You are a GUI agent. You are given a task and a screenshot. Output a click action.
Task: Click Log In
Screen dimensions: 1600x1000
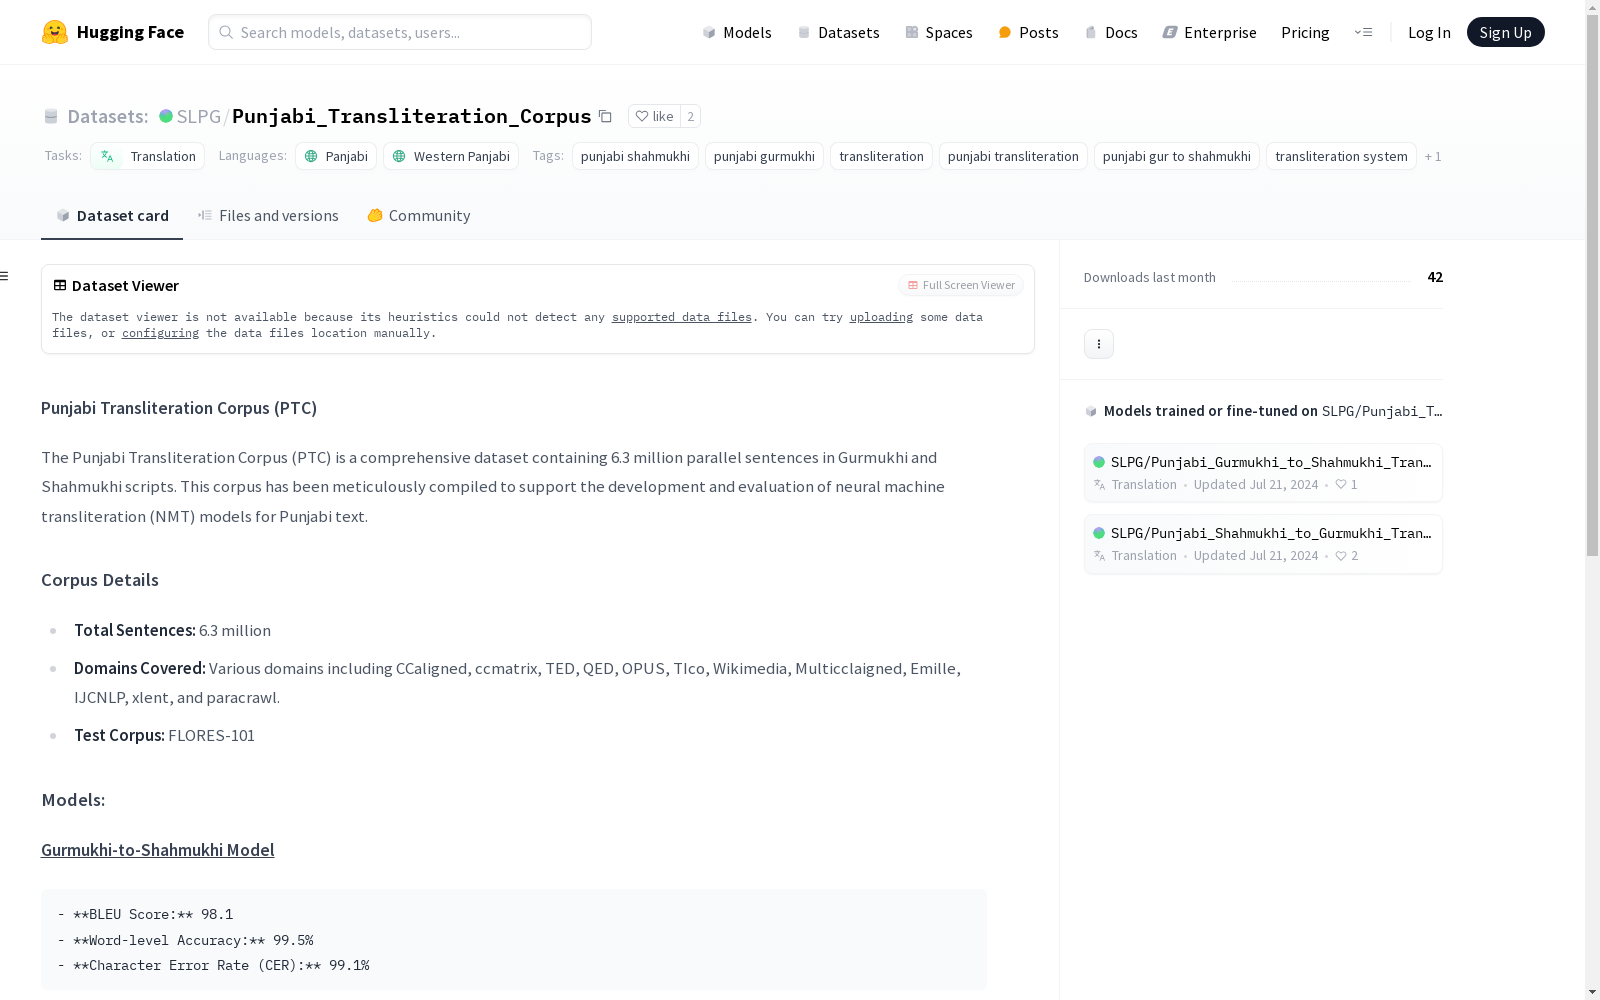tap(1429, 32)
